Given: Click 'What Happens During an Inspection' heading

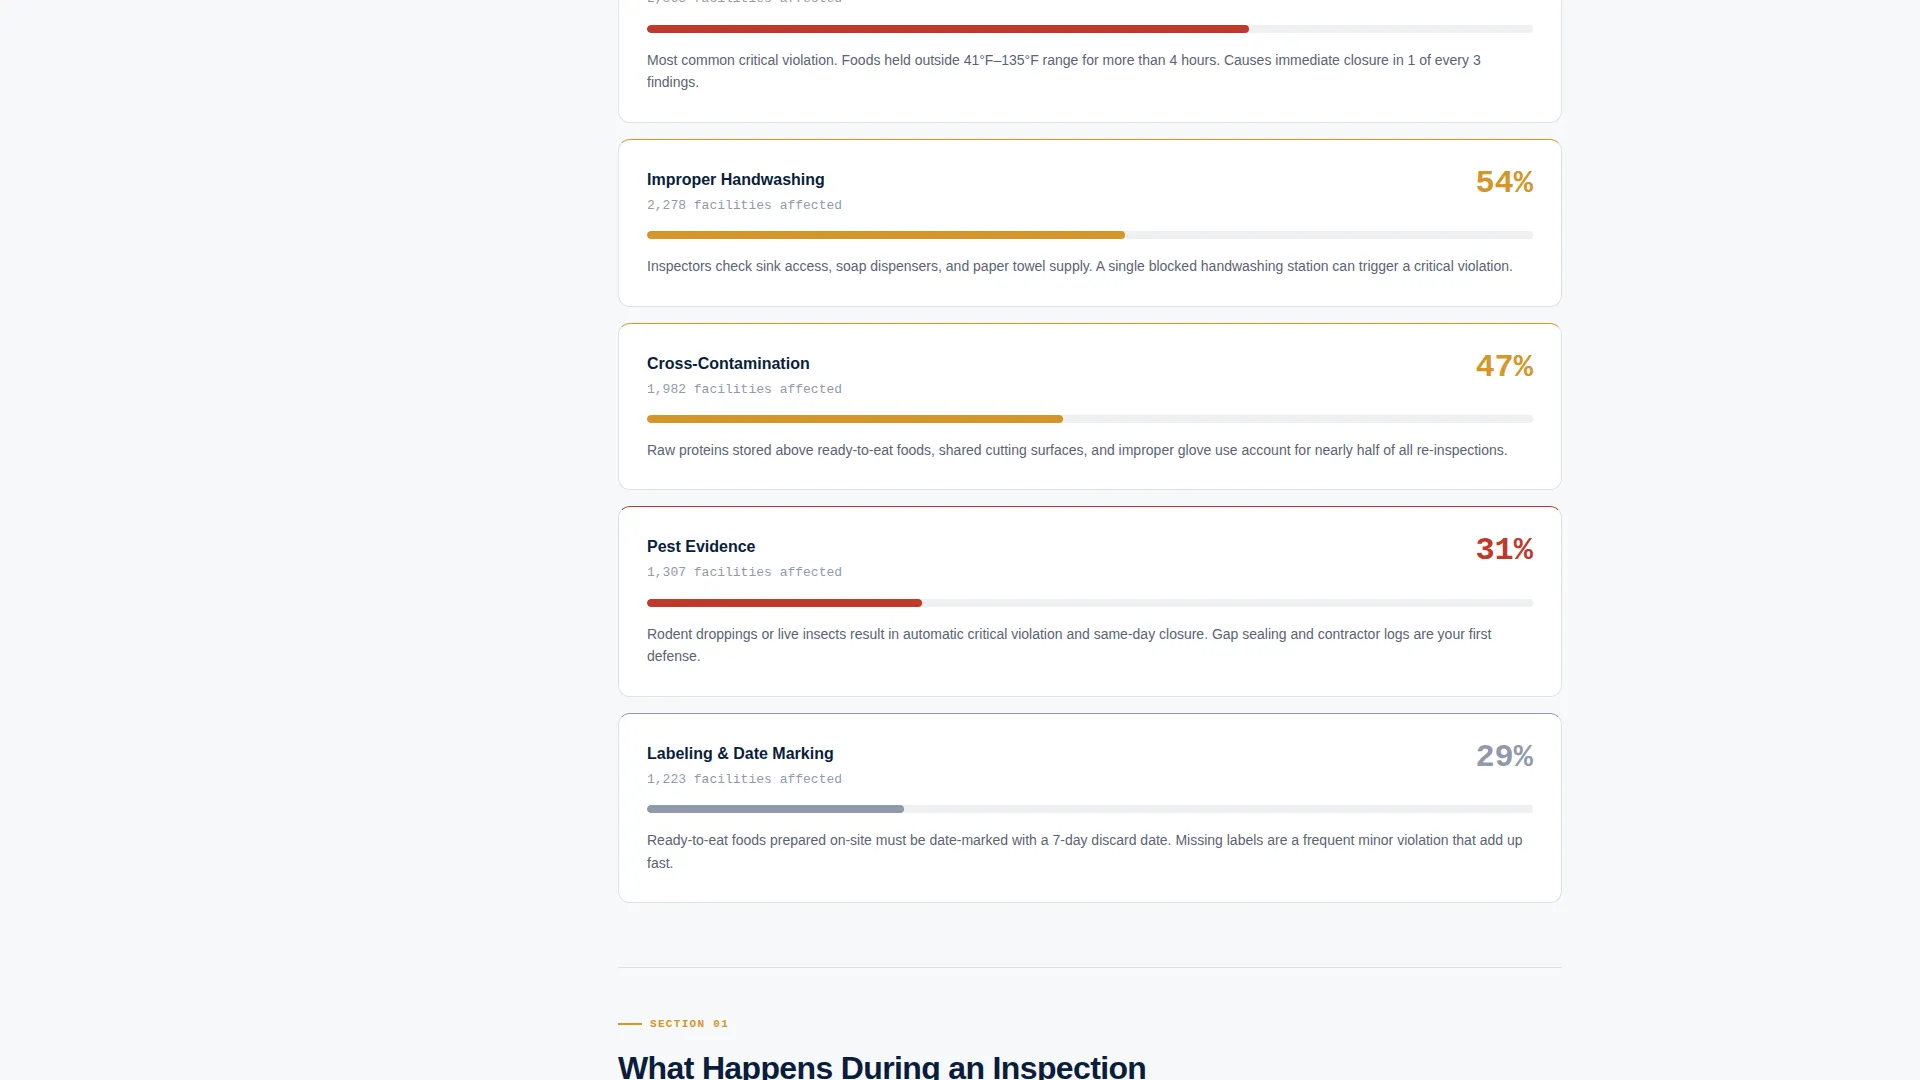Looking at the screenshot, I should (x=882, y=1067).
